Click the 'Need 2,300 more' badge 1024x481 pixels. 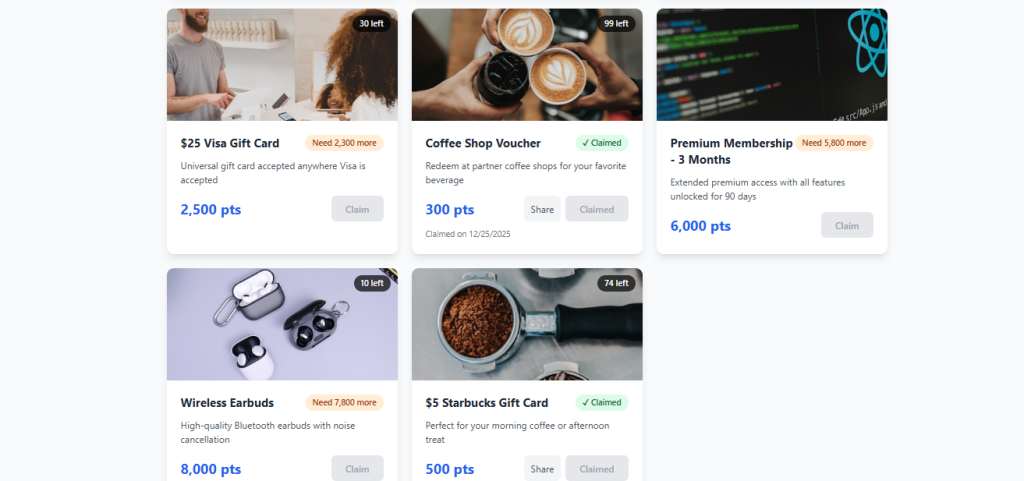(x=344, y=143)
